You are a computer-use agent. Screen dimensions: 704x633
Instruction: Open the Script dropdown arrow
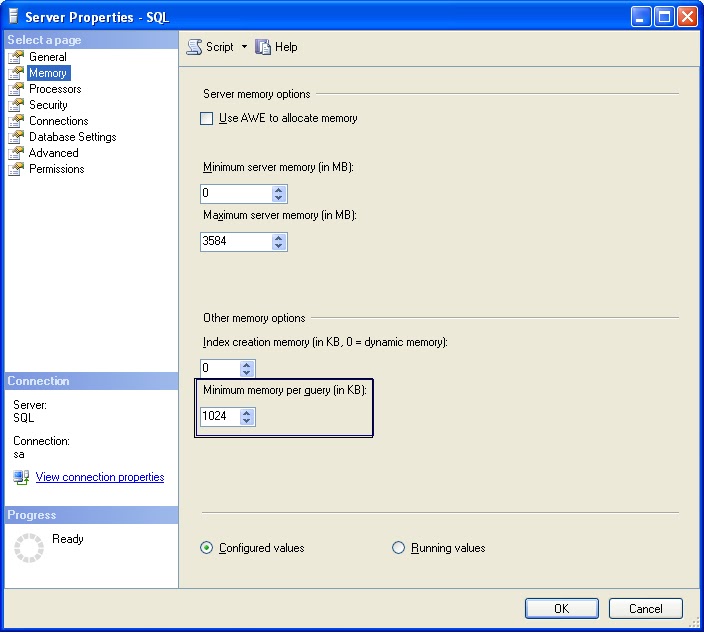click(x=244, y=46)
